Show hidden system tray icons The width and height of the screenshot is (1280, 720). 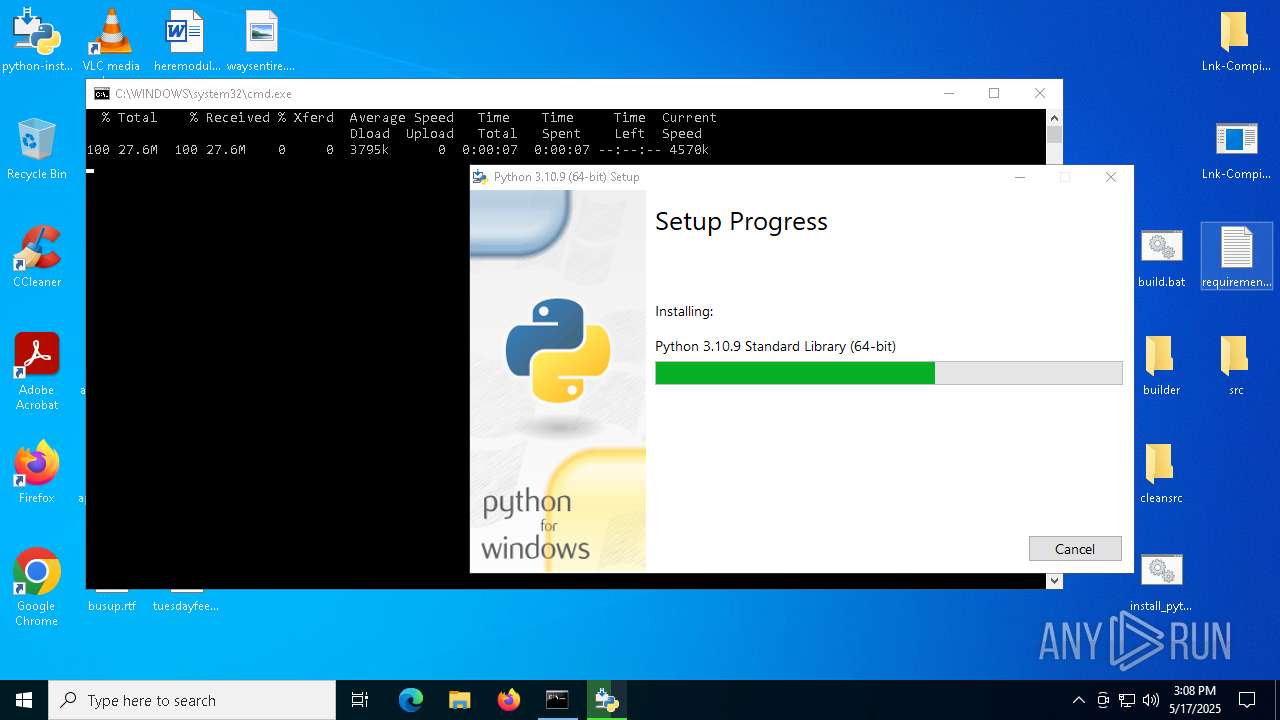coord(1078,700)
